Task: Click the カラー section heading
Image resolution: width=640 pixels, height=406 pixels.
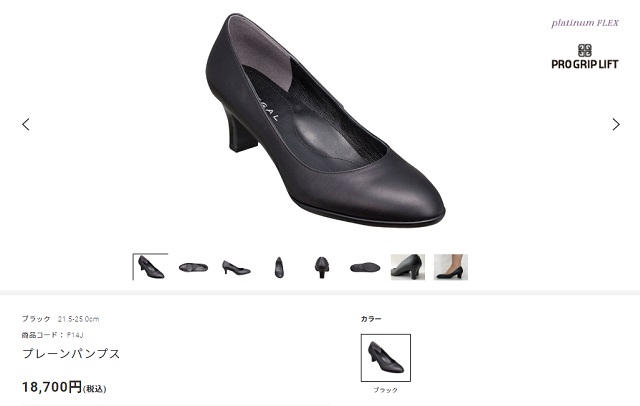Action: [x=371, y=319]
